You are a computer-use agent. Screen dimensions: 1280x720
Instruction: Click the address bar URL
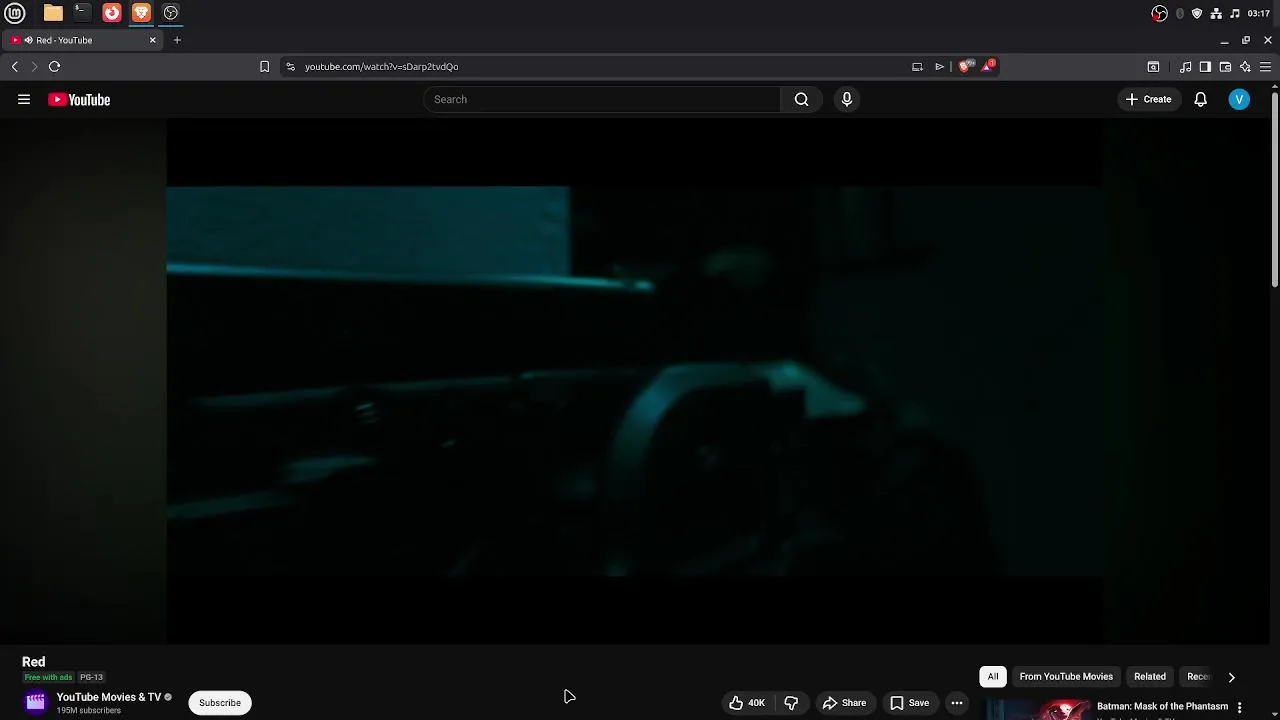pos(381,66)
